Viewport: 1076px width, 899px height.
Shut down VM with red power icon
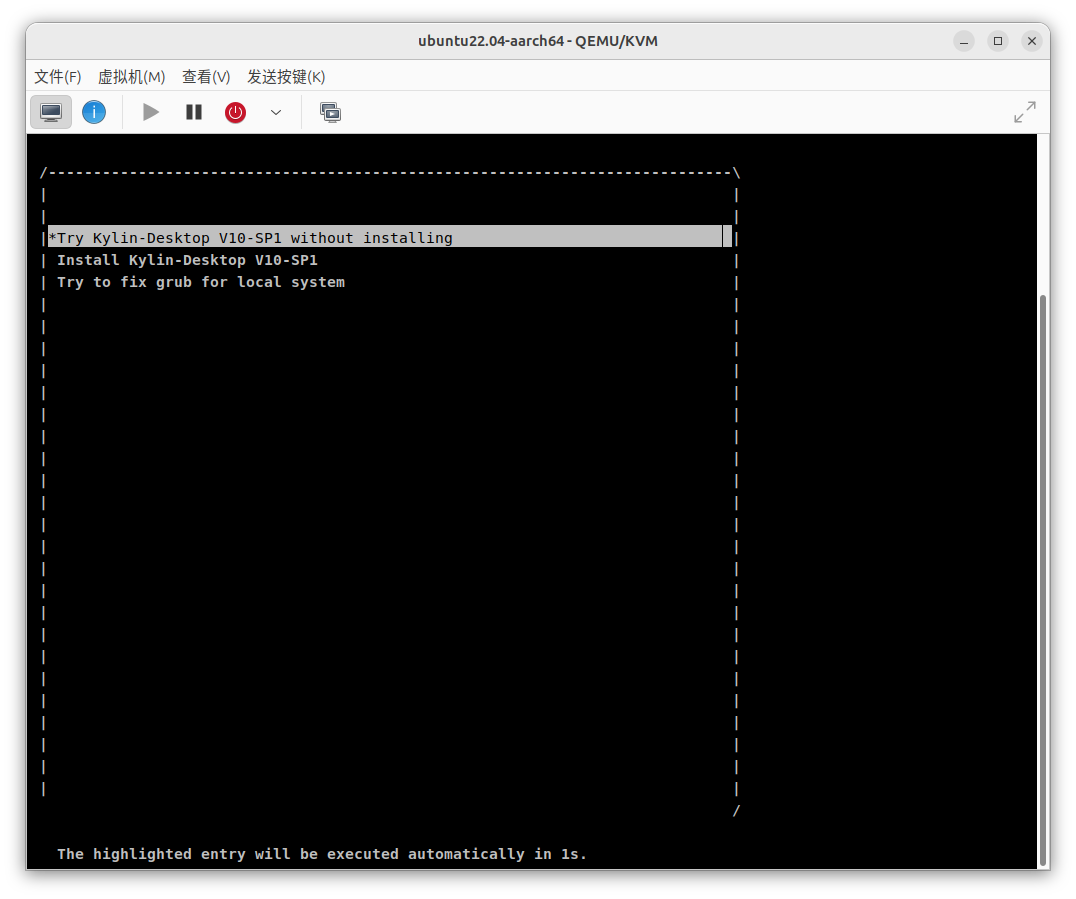point(235,112)
